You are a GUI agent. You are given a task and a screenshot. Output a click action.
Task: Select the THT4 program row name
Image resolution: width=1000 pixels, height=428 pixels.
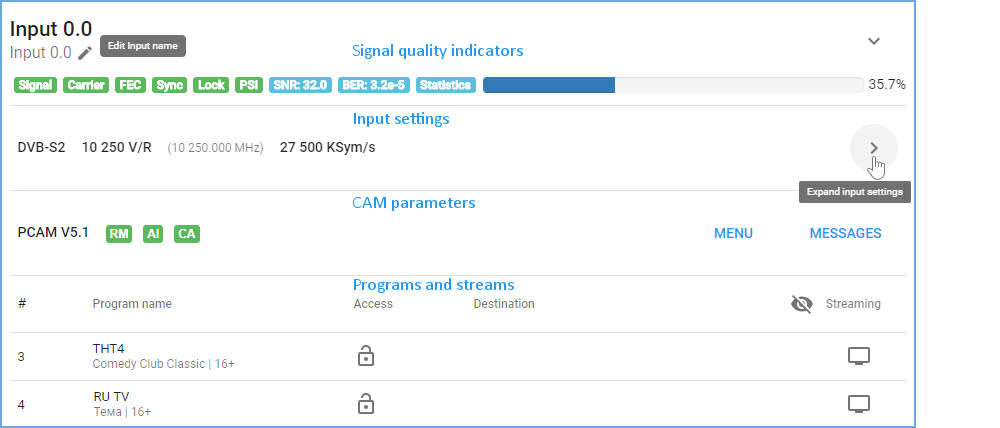coord(108,349)
